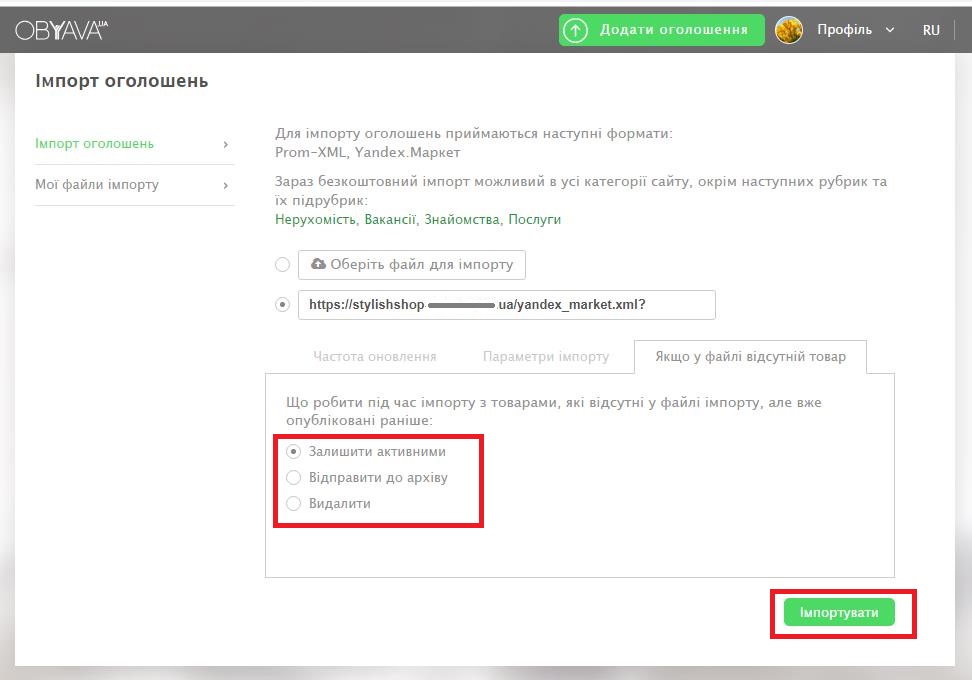972x680 pixels.
Task: Switch language to RU
Action: (x=931, y=30)
